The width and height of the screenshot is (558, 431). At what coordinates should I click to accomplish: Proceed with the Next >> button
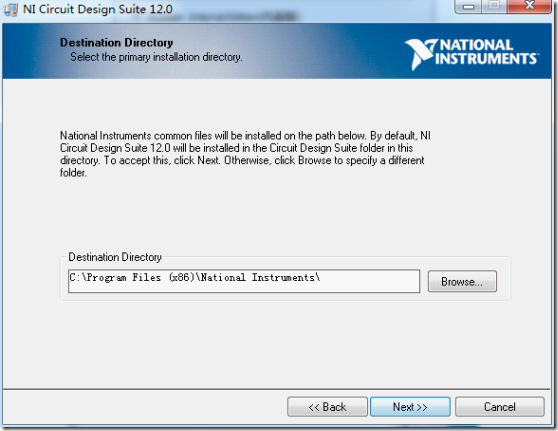pyautogui.click(x=410, y=407)
